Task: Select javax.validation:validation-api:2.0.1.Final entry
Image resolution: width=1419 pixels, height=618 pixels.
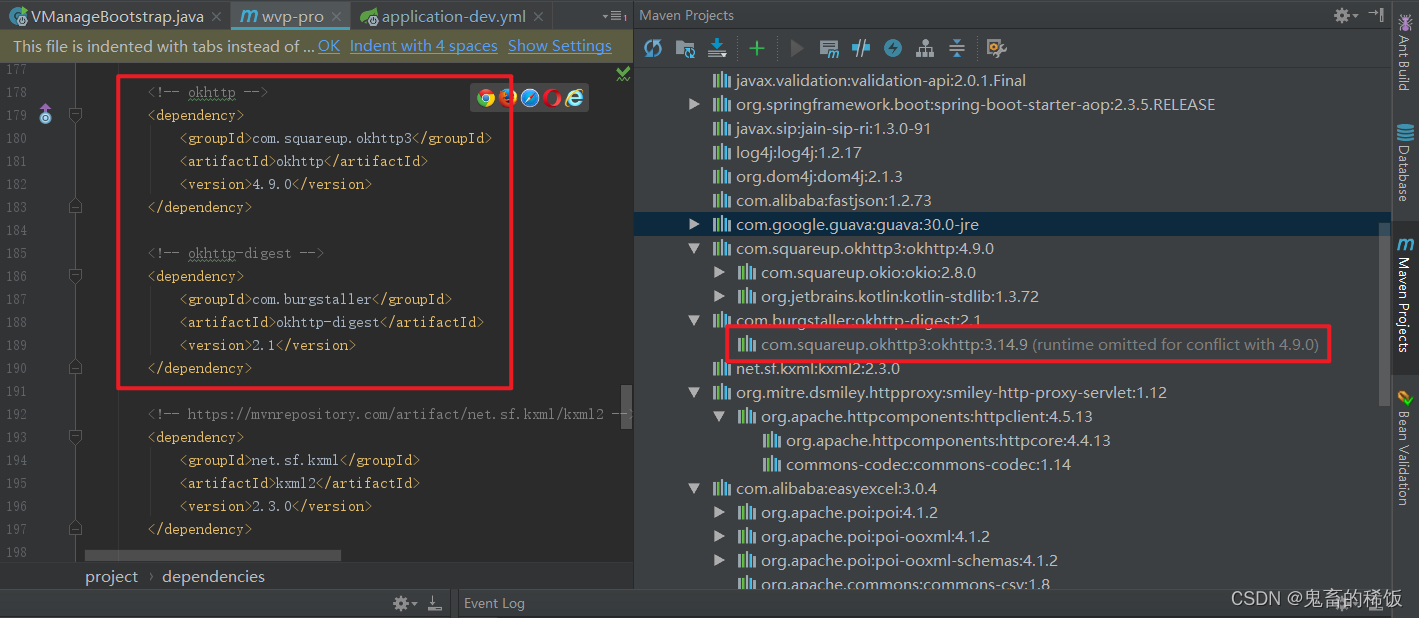Action: (x=870, y=81)
